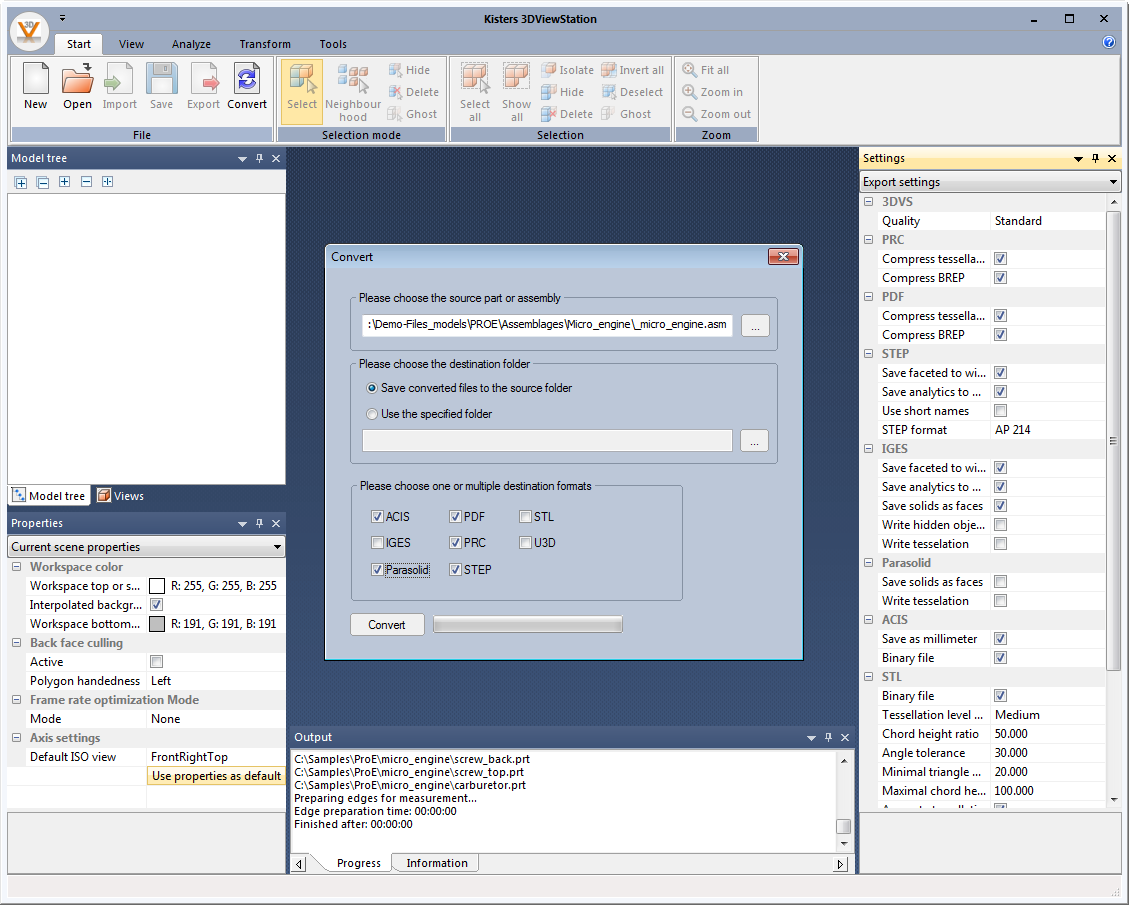1129x905 pixels.
Task: Click the Isolate selection icon
Action: [x=567, y=70]
